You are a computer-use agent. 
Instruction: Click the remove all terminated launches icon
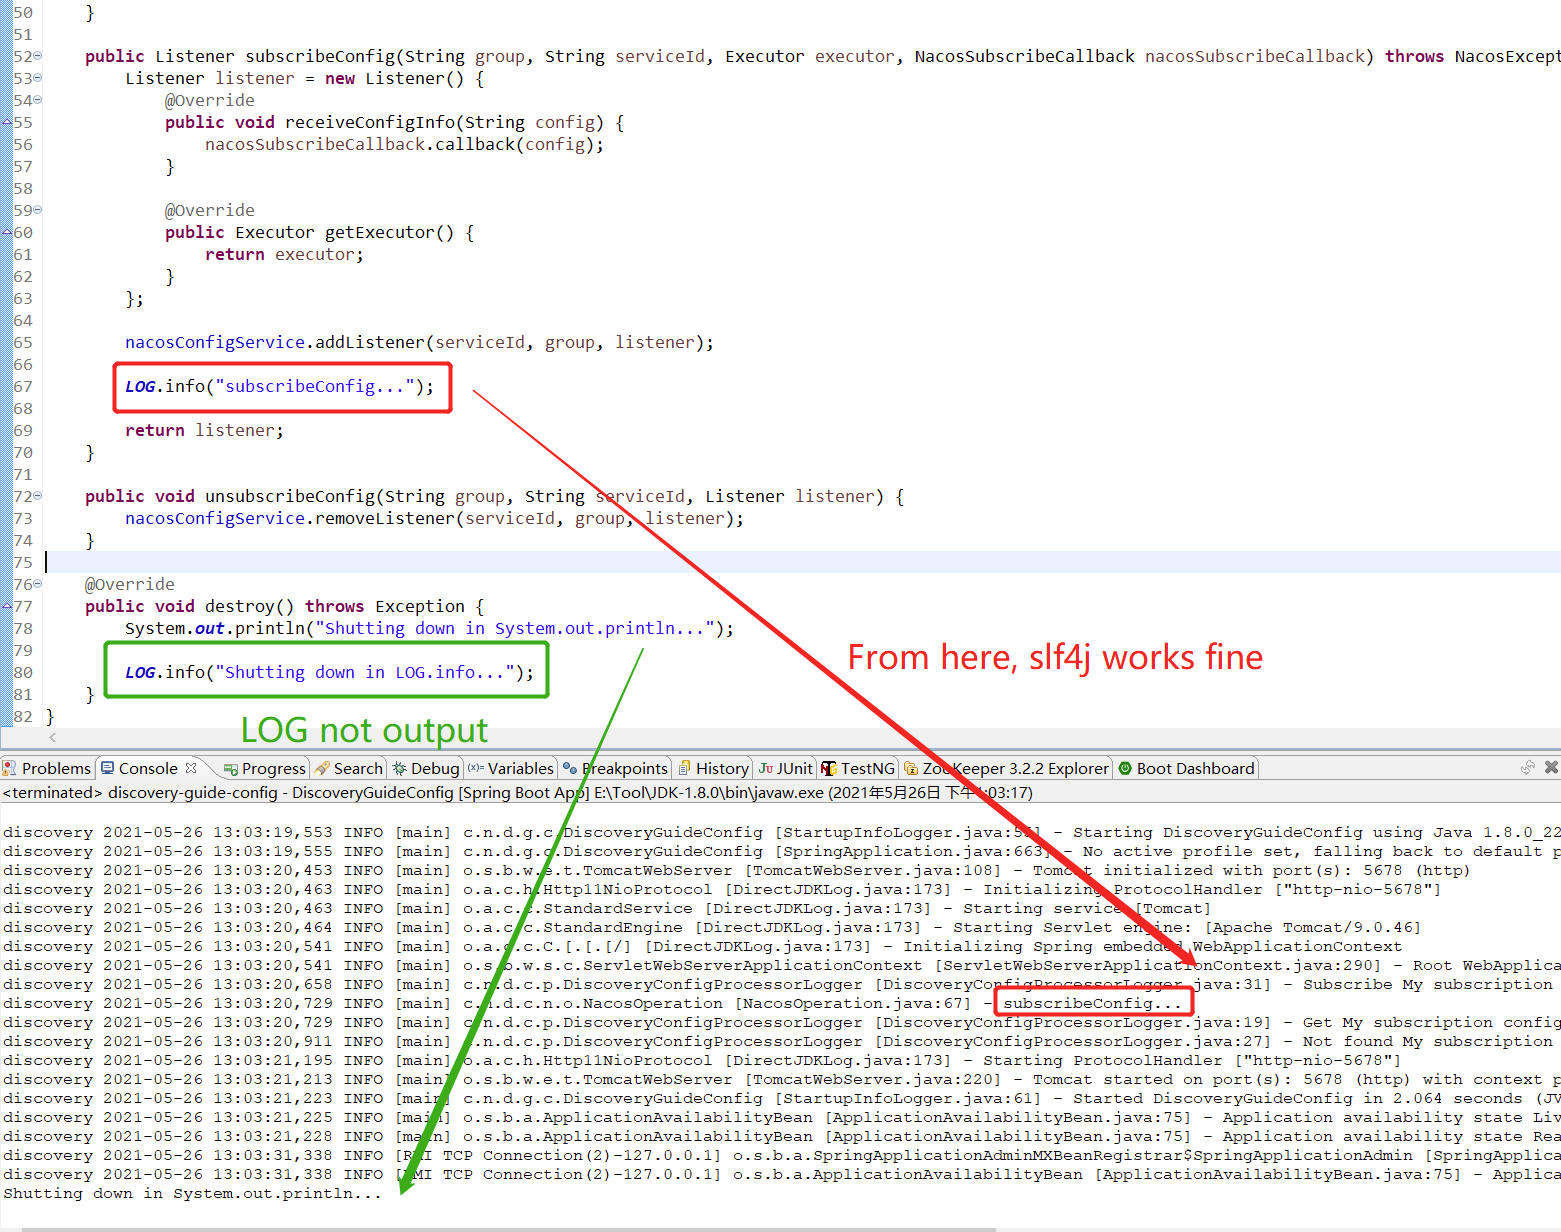[x=1528, y=767]
